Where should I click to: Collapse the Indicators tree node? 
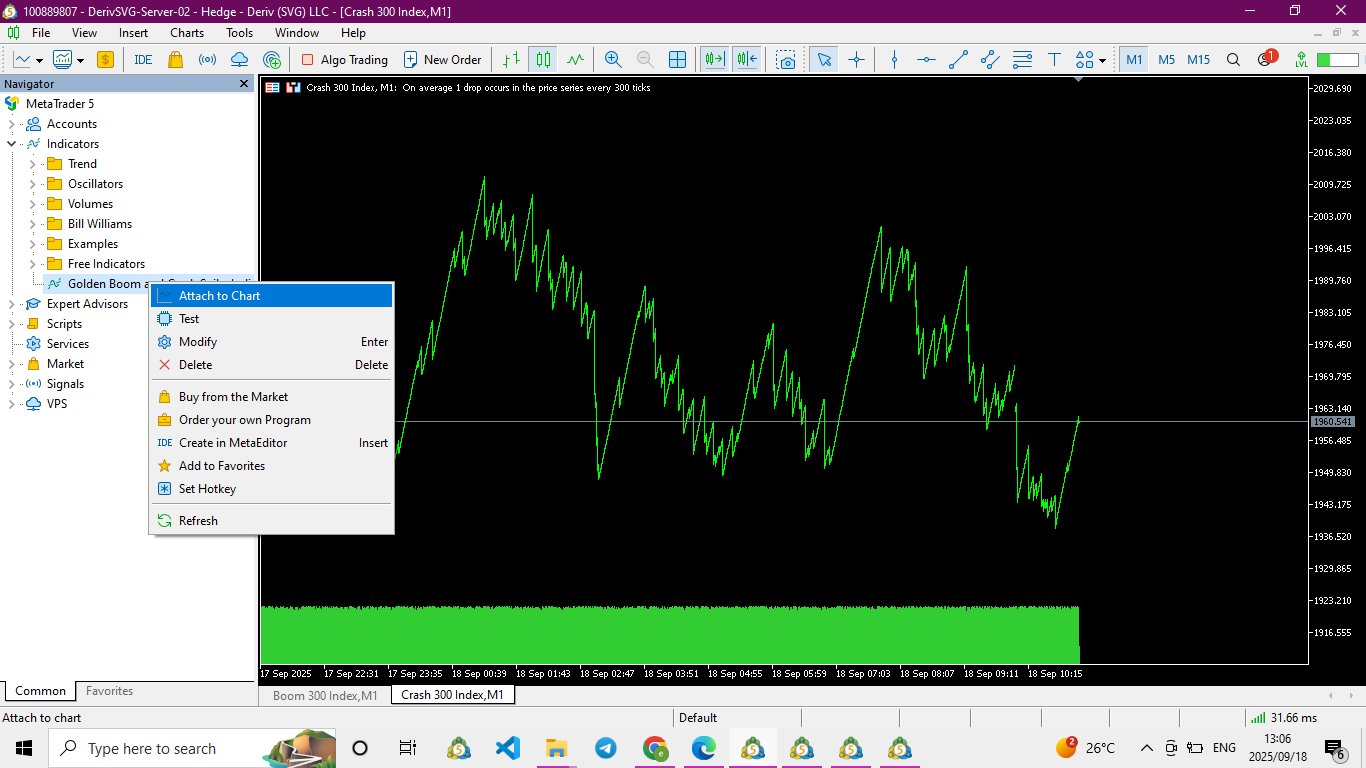12,144
